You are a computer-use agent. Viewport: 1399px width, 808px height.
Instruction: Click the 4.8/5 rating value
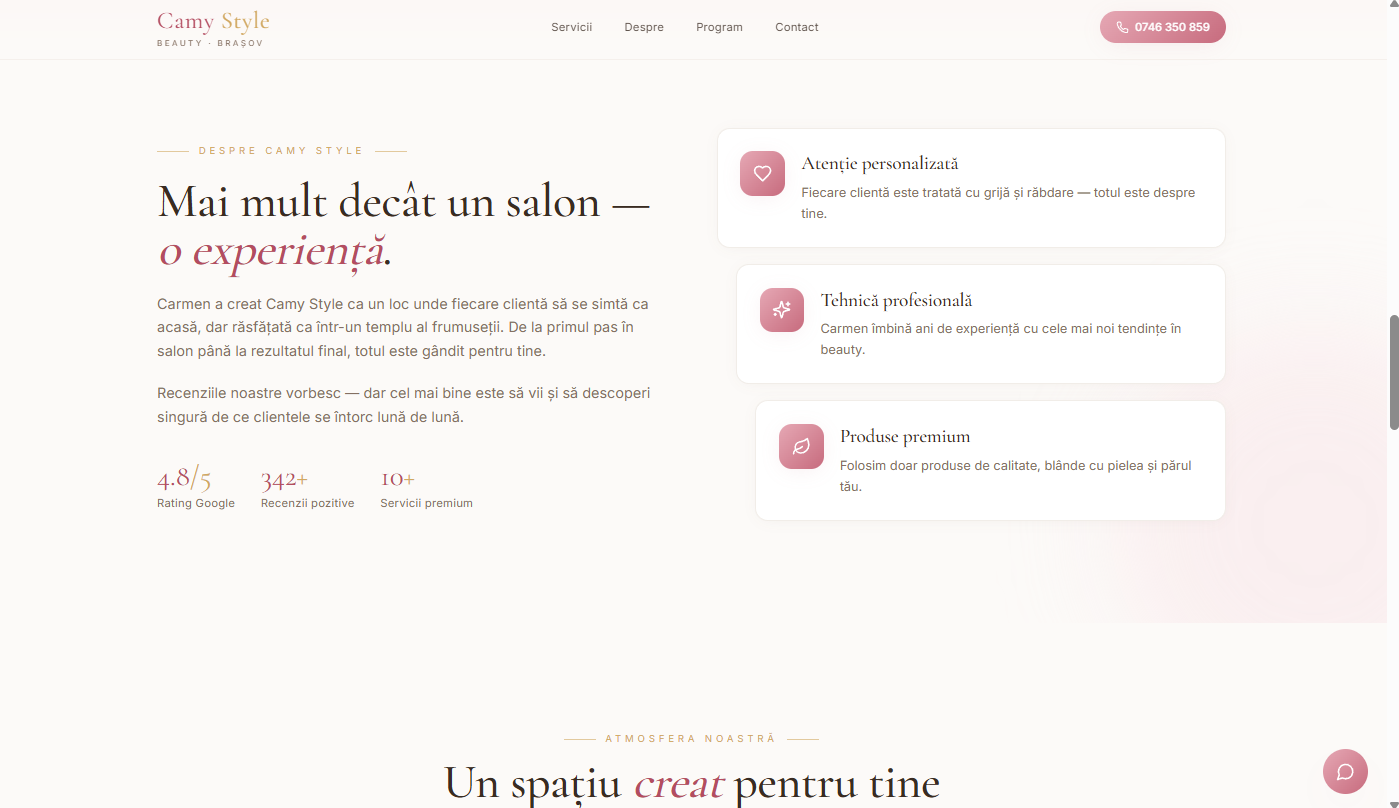[x=184, y=478]
